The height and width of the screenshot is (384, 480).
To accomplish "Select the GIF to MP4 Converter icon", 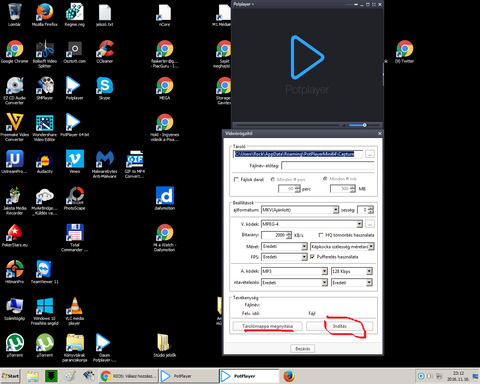I will pyautogui.click(x=135, y=164).
